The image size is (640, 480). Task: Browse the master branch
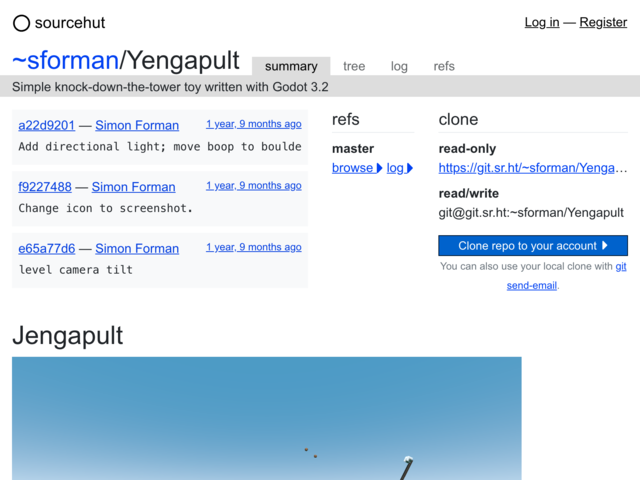356,168
